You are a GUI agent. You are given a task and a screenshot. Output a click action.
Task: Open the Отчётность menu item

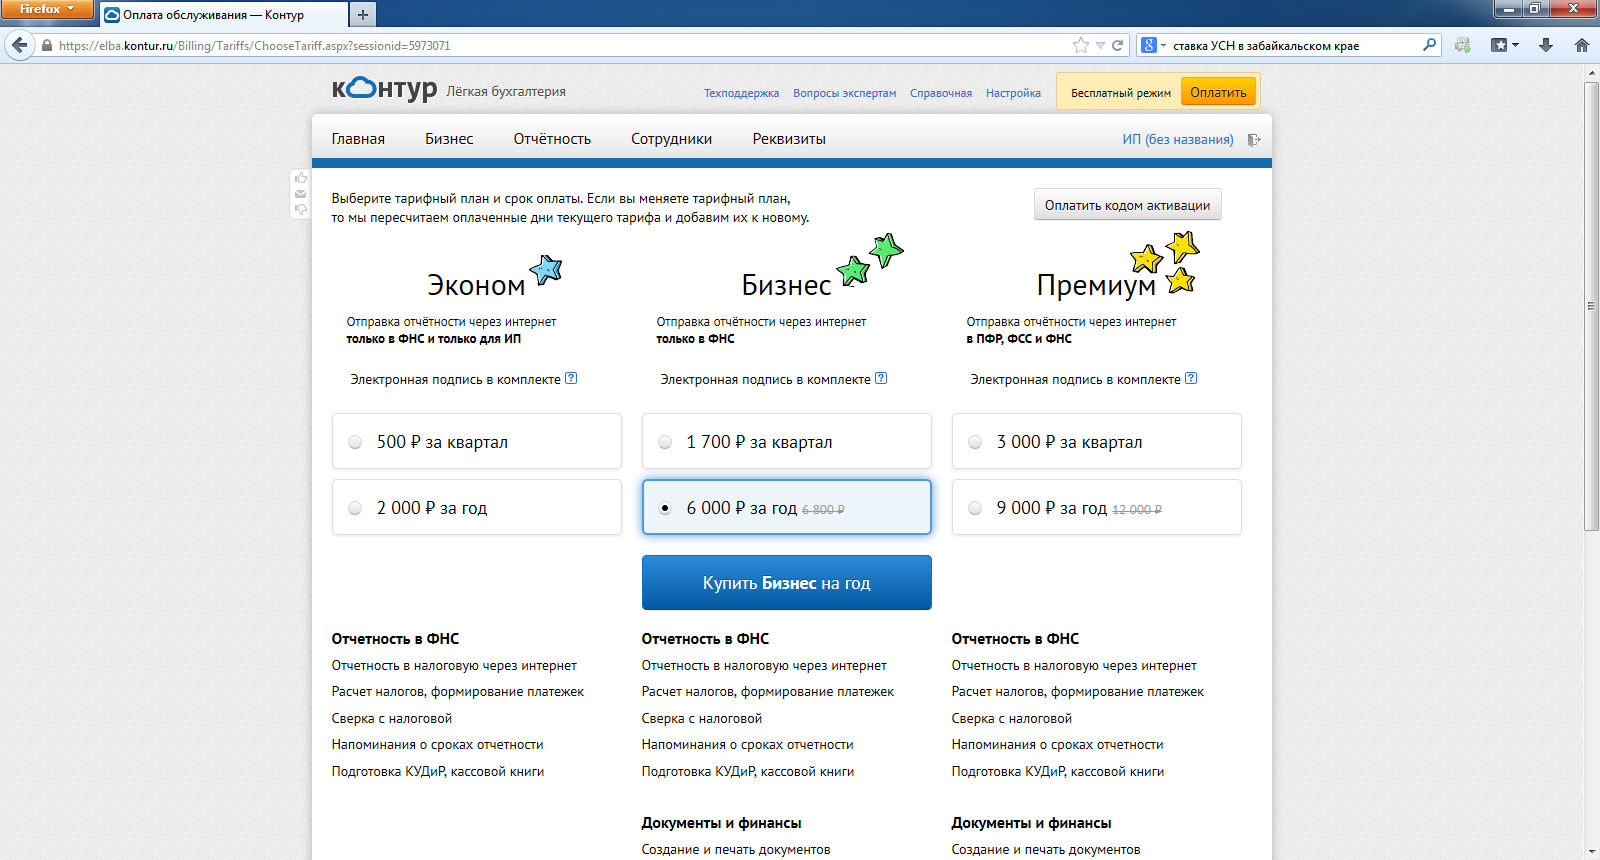point(552,139)
